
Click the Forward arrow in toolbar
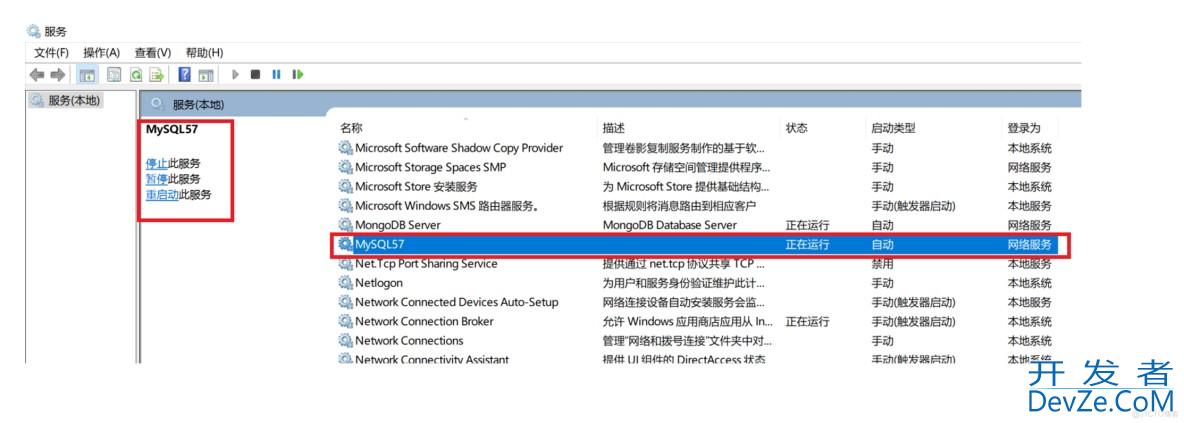(x=56, y=74)
